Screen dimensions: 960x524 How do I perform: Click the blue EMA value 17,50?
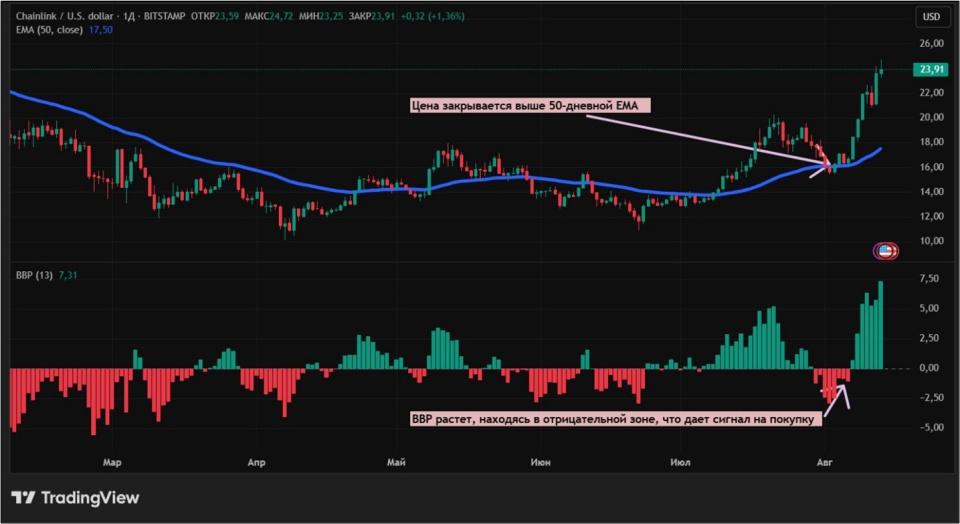pyautogui.click(x=100, y=29)
